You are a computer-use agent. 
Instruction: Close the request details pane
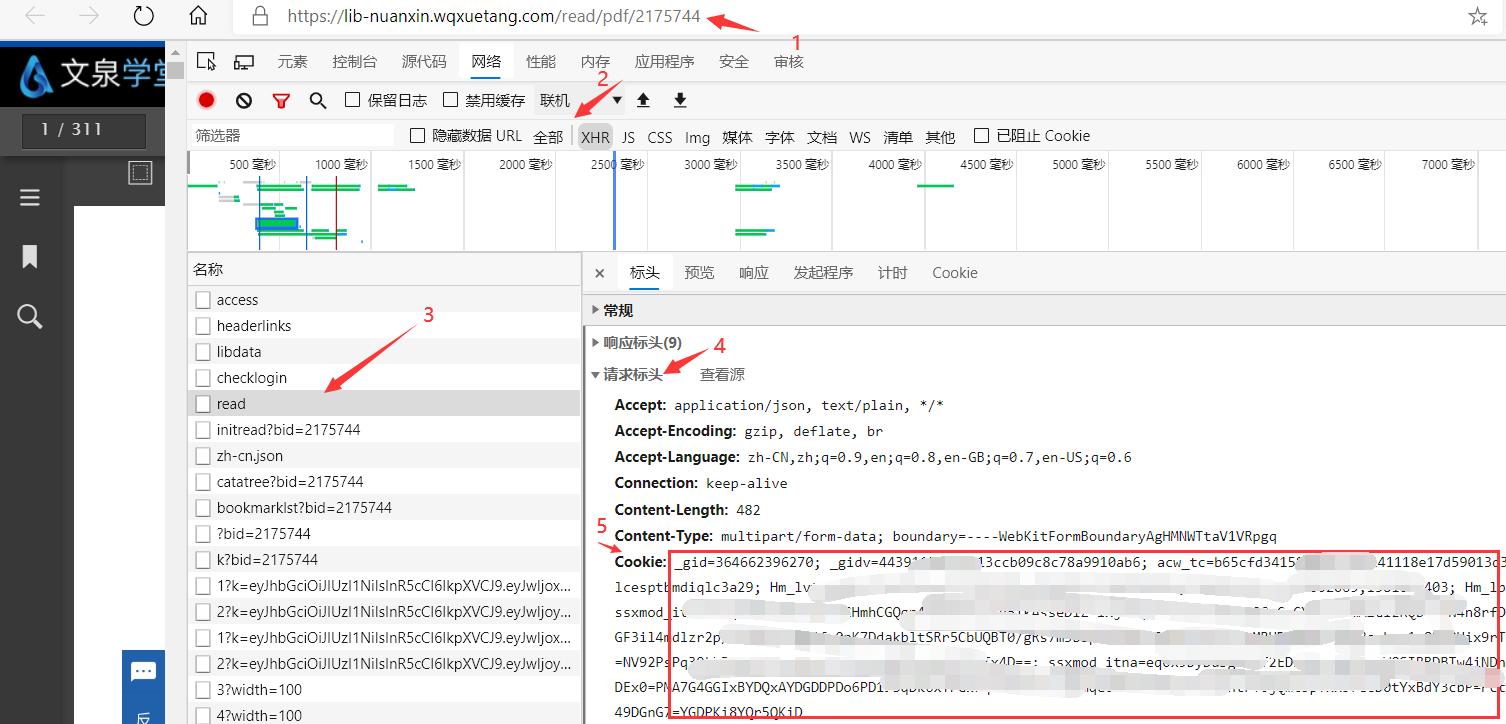point(599,273)
